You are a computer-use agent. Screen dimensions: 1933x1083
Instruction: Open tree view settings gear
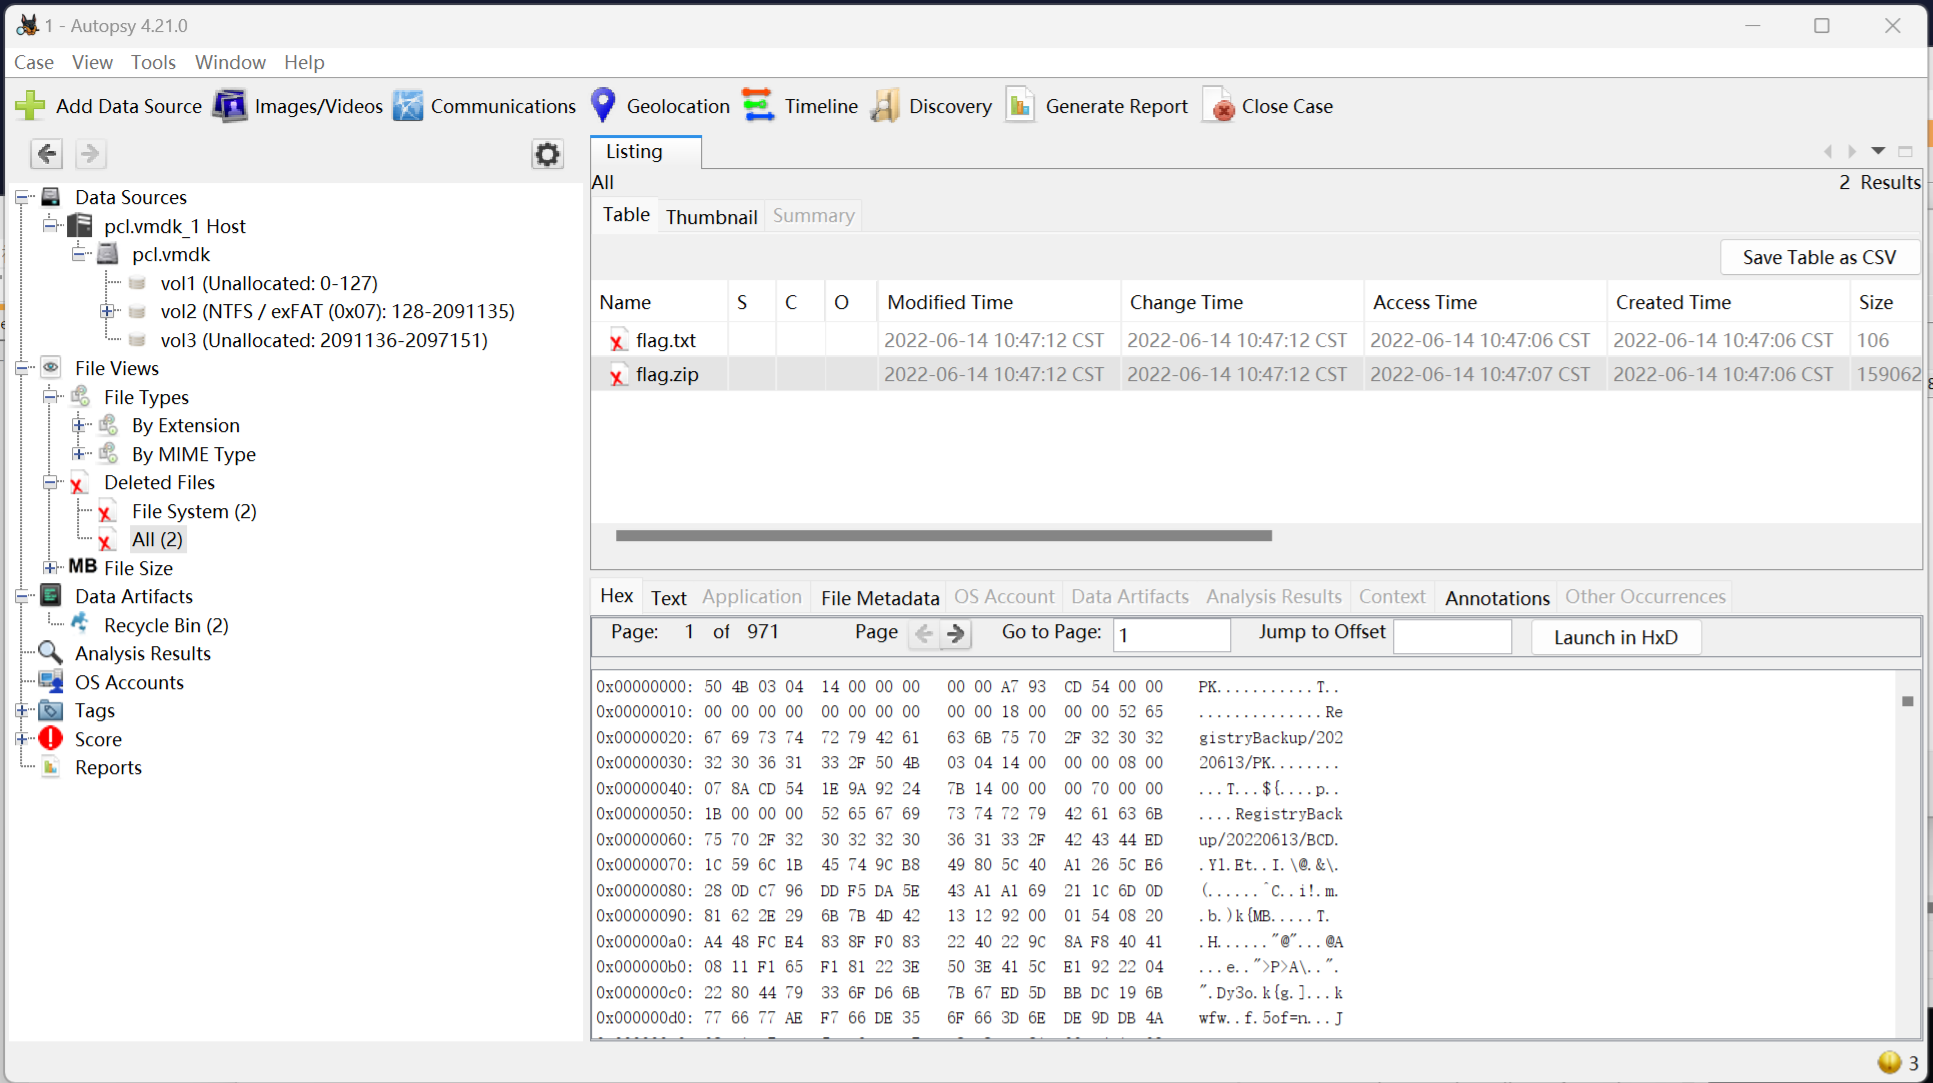547,154
